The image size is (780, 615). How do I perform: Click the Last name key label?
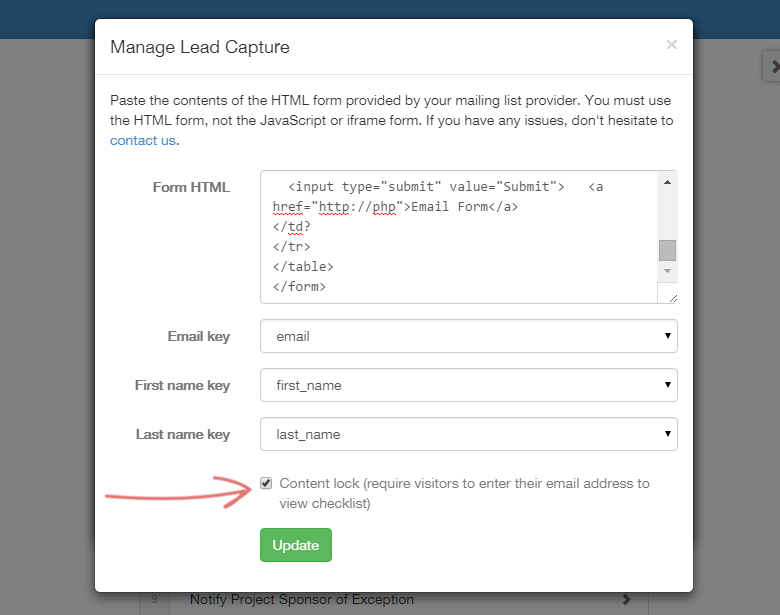click(183, 434)
